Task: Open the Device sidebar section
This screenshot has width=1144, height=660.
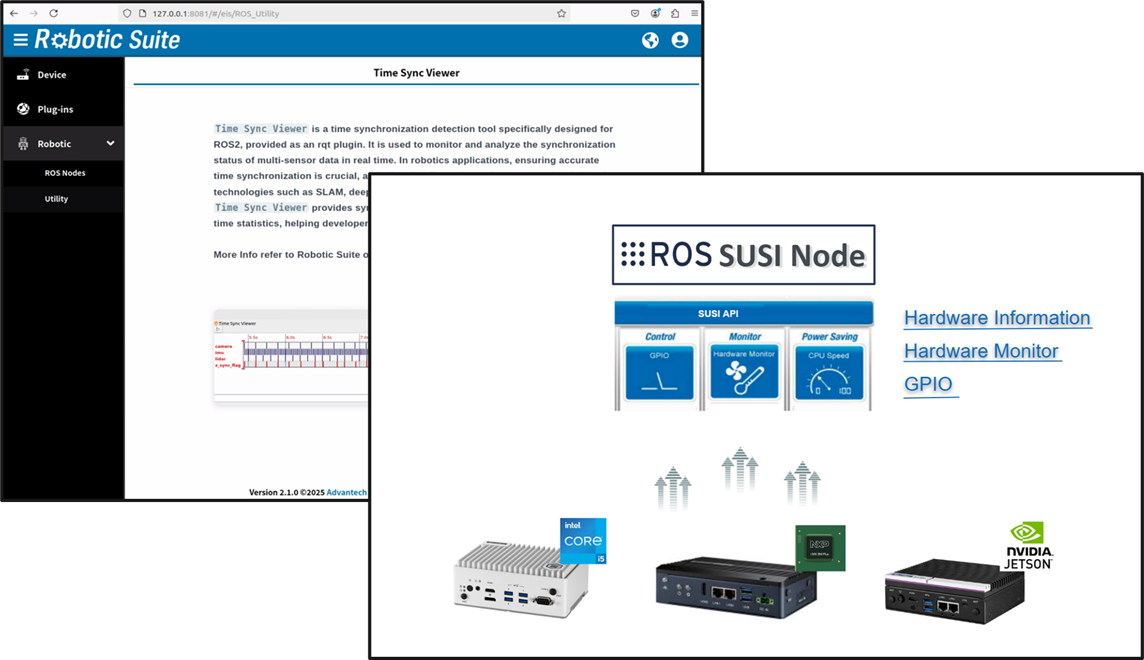Action: pos(52,75)
